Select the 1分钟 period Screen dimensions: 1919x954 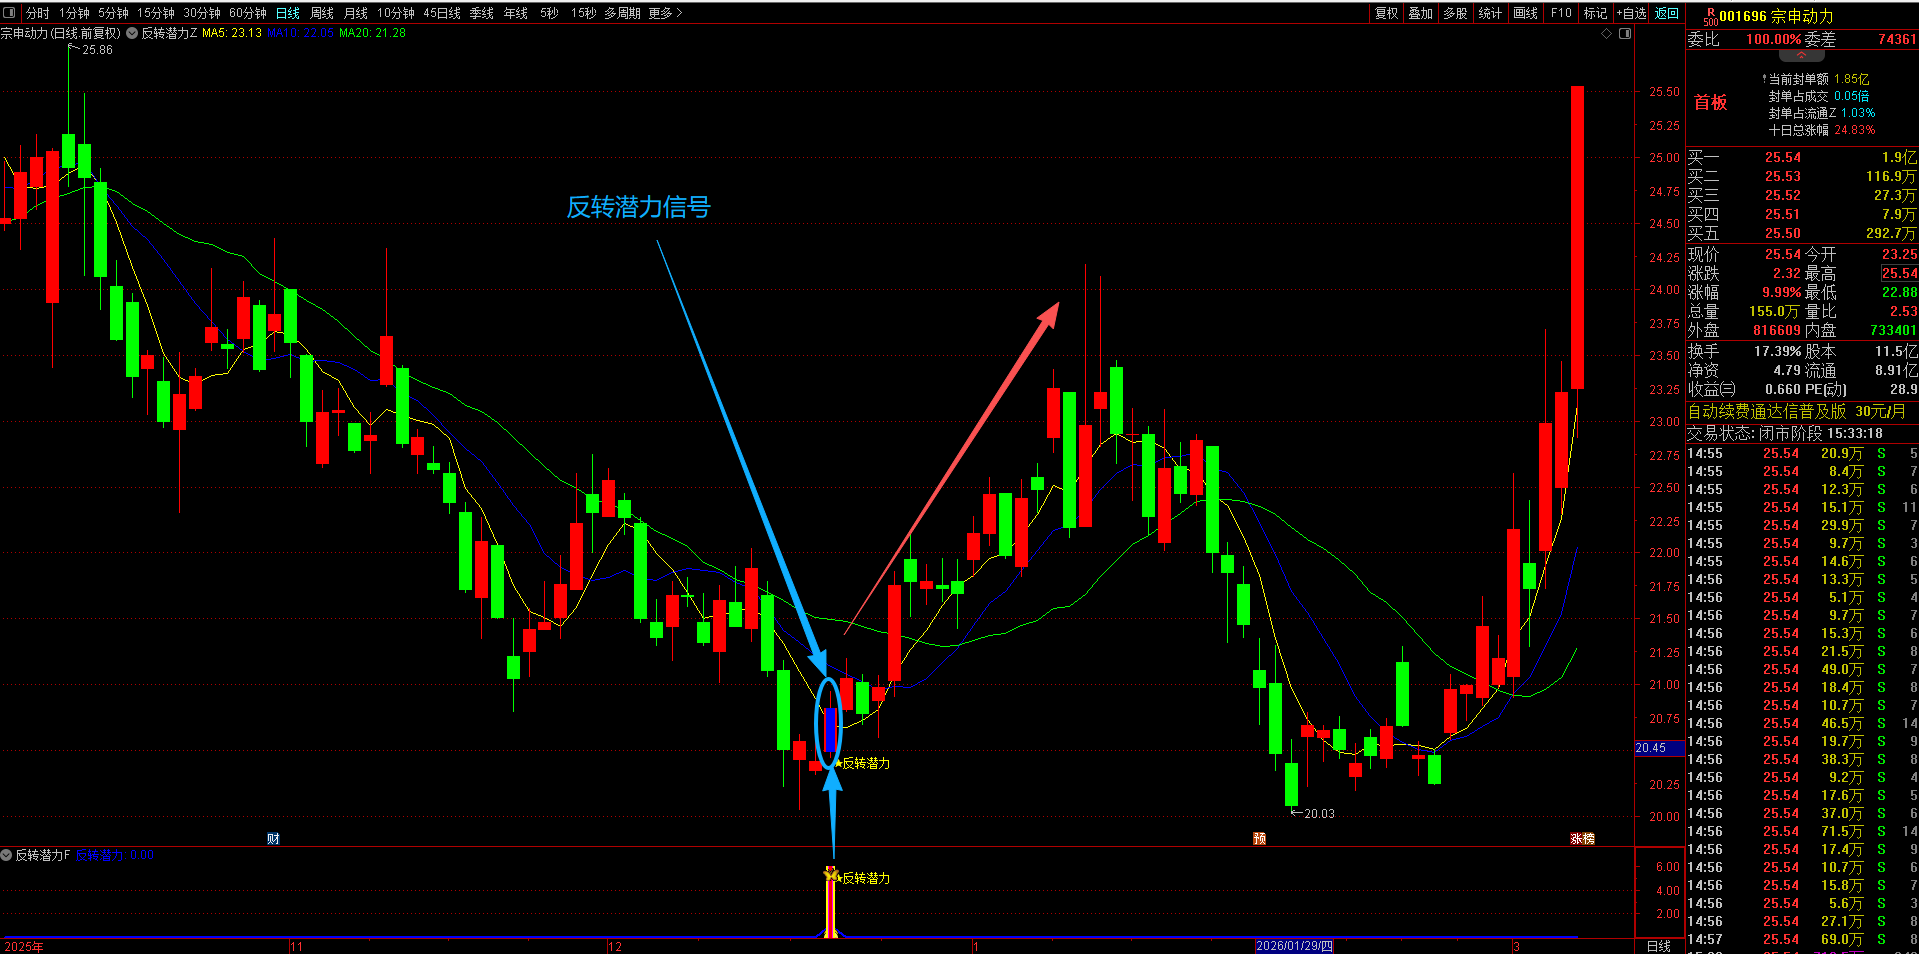74,13
